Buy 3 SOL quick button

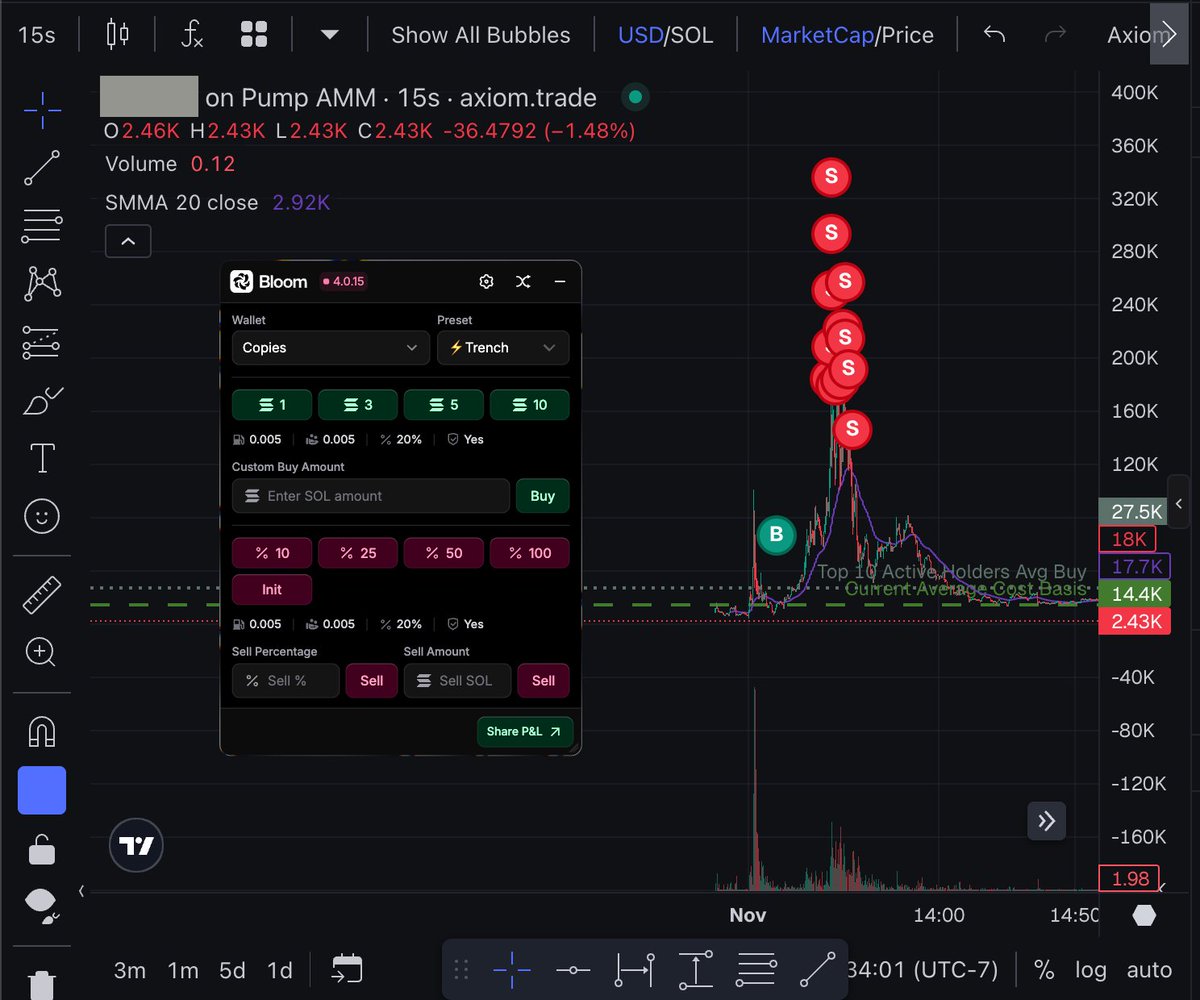coord(358,405)
